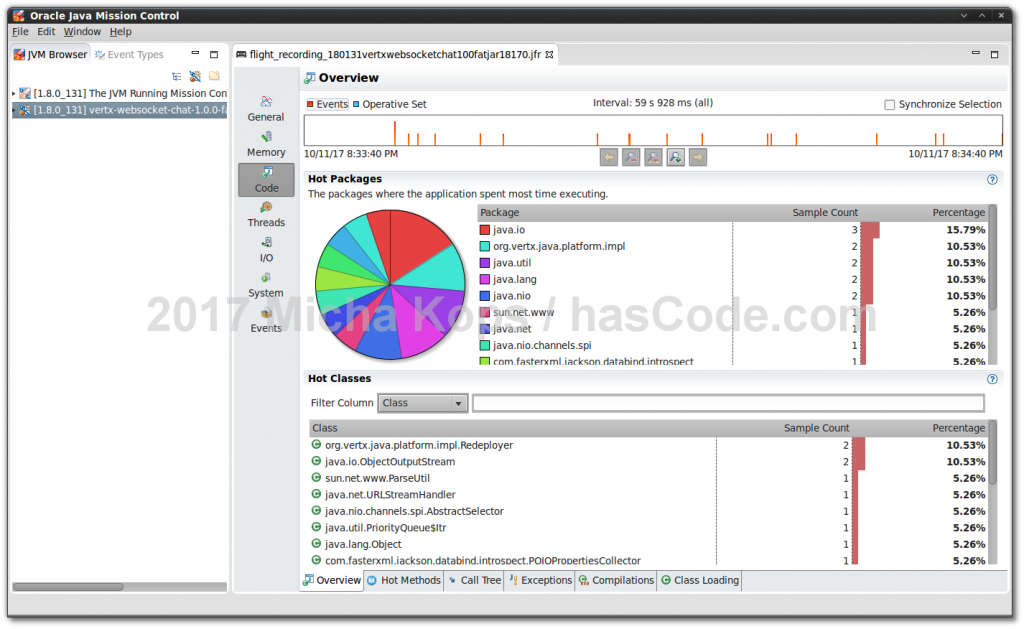Screen dimensions: 1024x629
Task: Open the Window menu
Action: (82, 31)
